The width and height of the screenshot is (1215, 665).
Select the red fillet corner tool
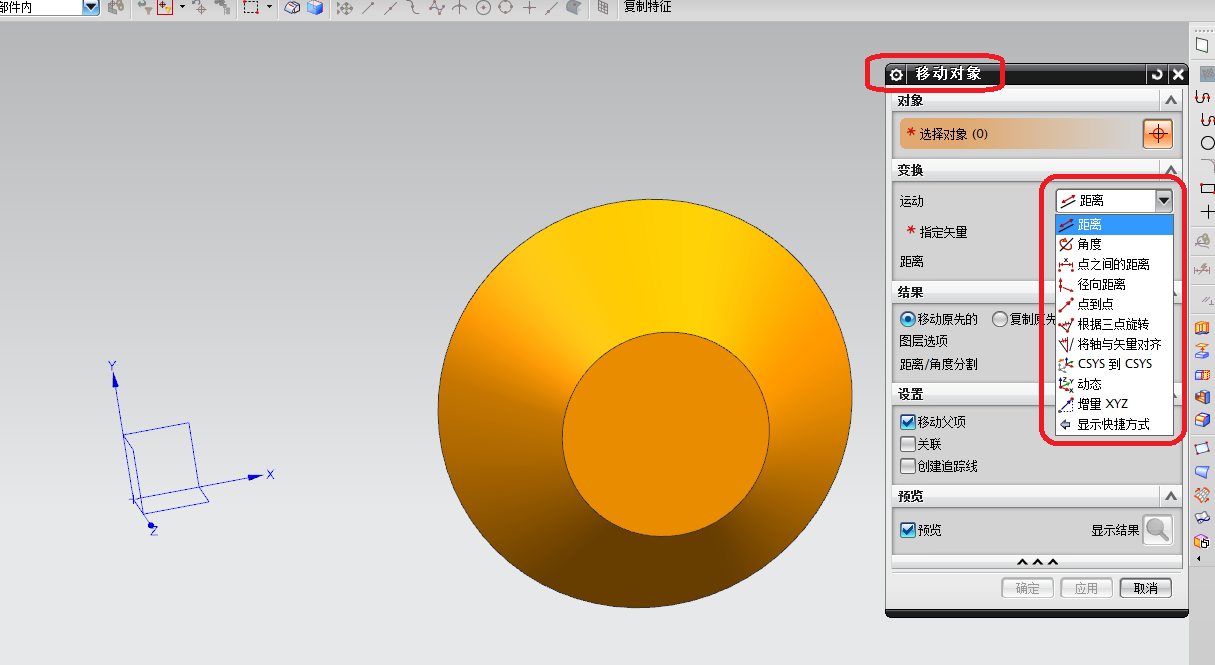1206,166
